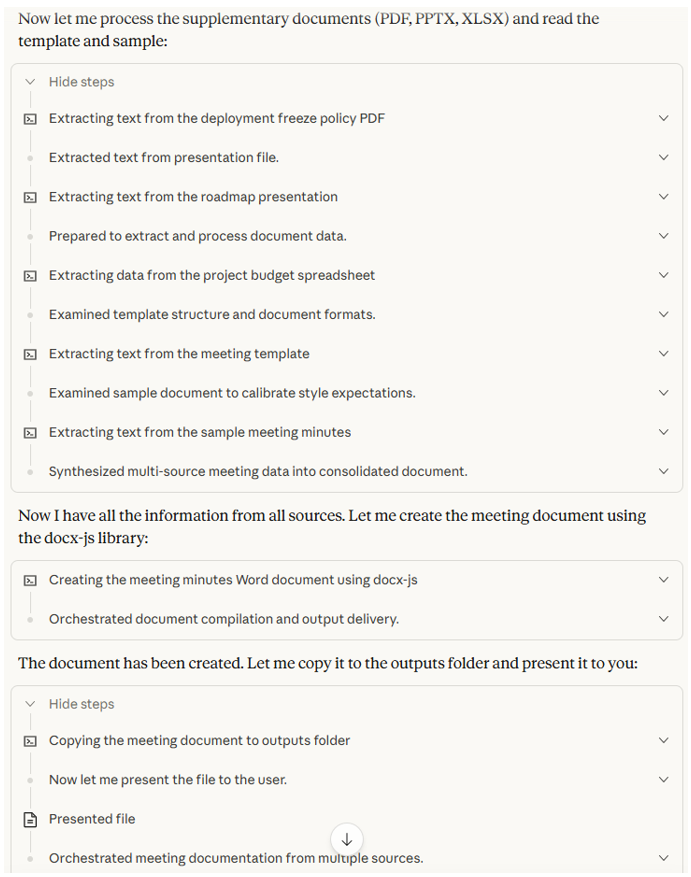
Task: Click terminal icon next to meeting template step
Action: click(x=30, y=354)
